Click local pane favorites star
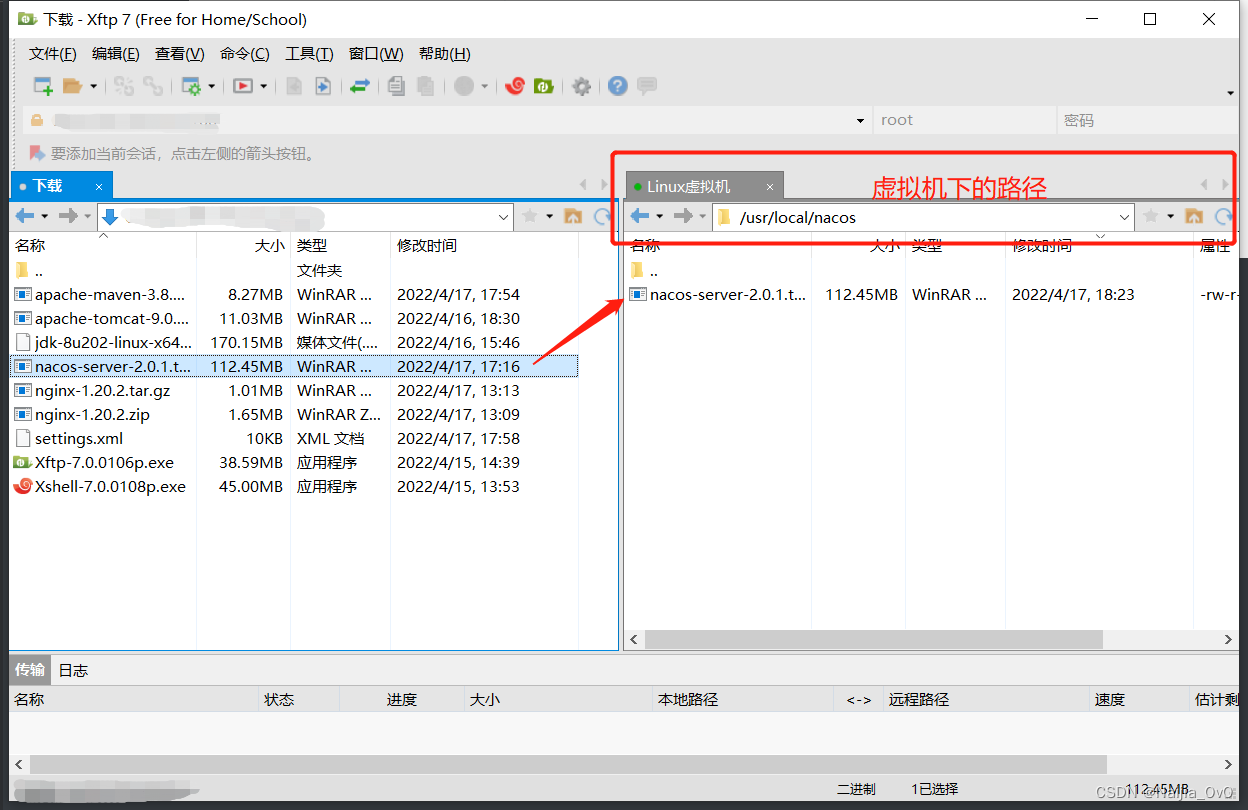Screen dimensions: 1248x810 click(x=530, y=216)
